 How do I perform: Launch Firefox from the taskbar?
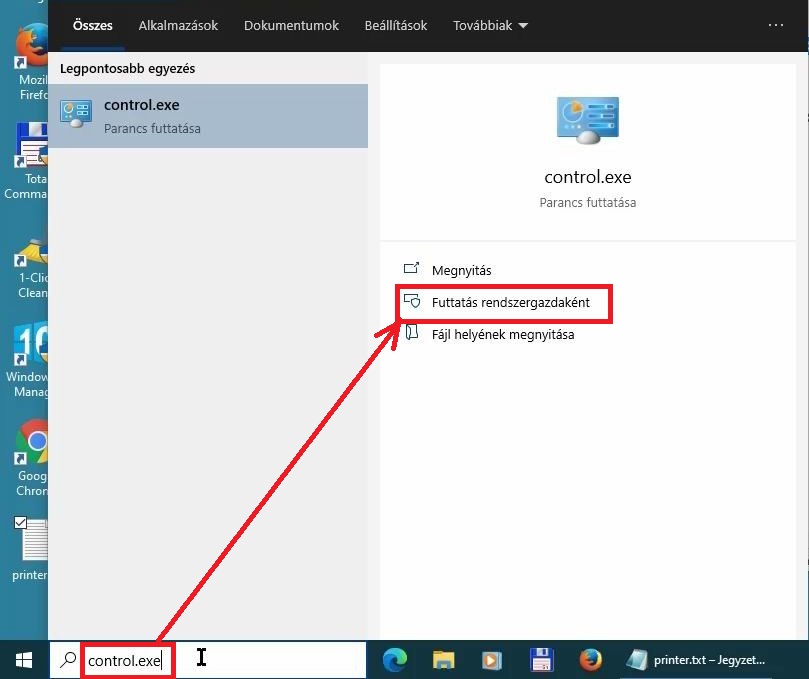click(x=590, y=660)
